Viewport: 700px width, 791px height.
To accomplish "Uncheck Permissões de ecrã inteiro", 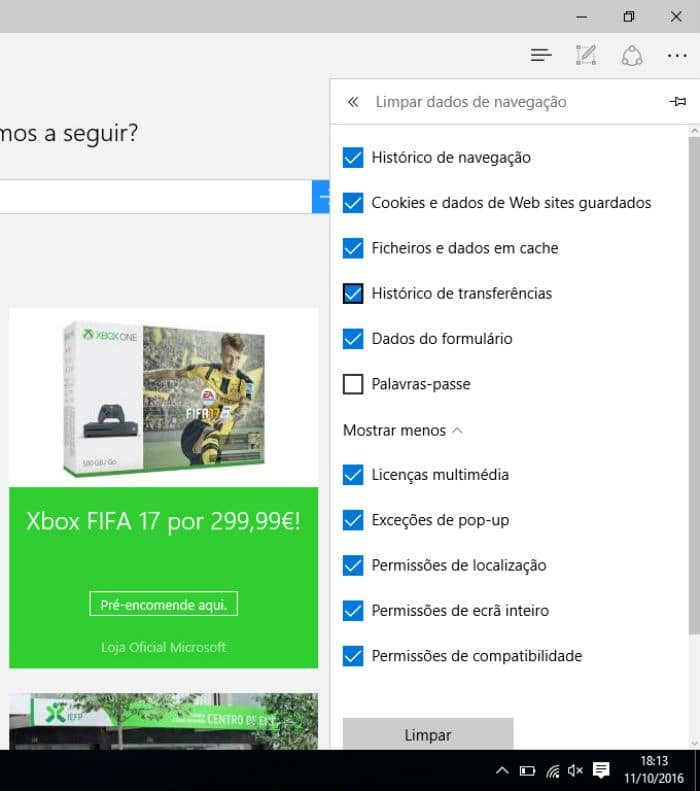I will (353, 611).
